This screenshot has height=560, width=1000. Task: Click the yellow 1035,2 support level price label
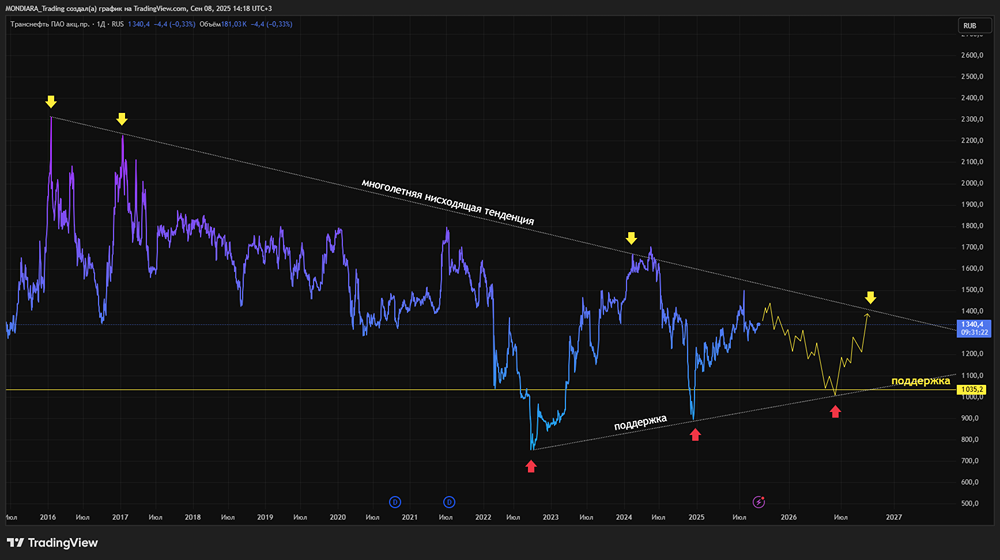point(971,389)
